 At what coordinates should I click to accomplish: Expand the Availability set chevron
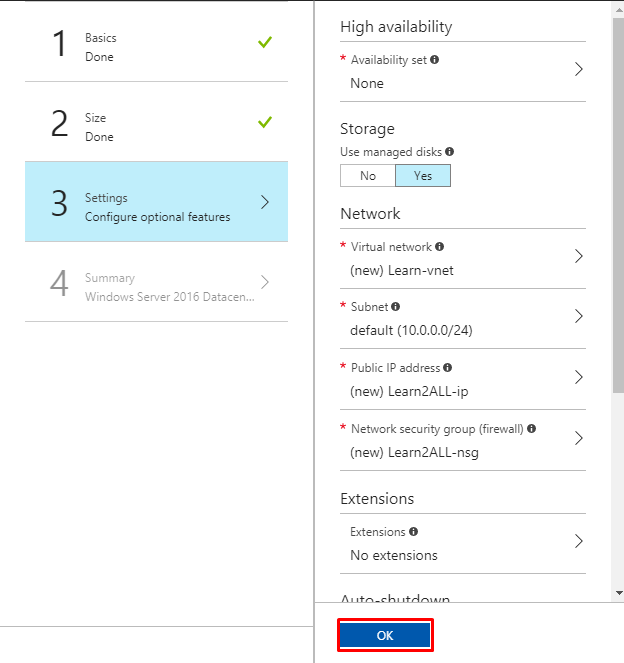[578, 70]
